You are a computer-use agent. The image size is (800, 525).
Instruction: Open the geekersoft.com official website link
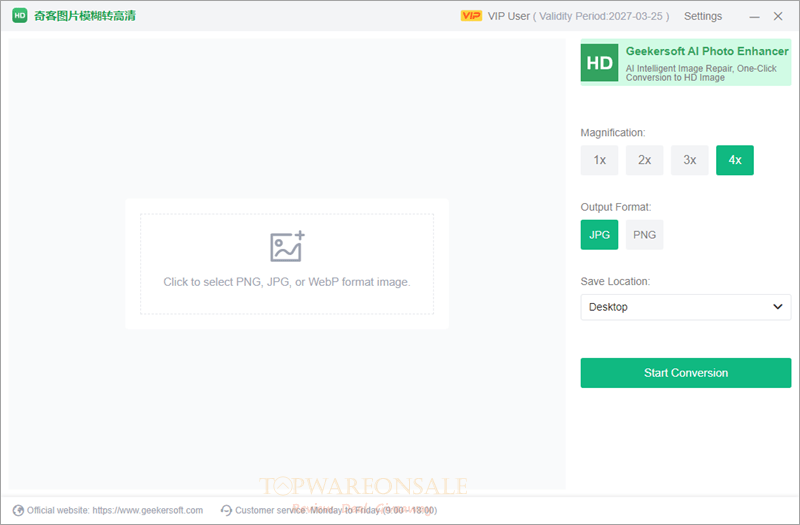[147, 510]
